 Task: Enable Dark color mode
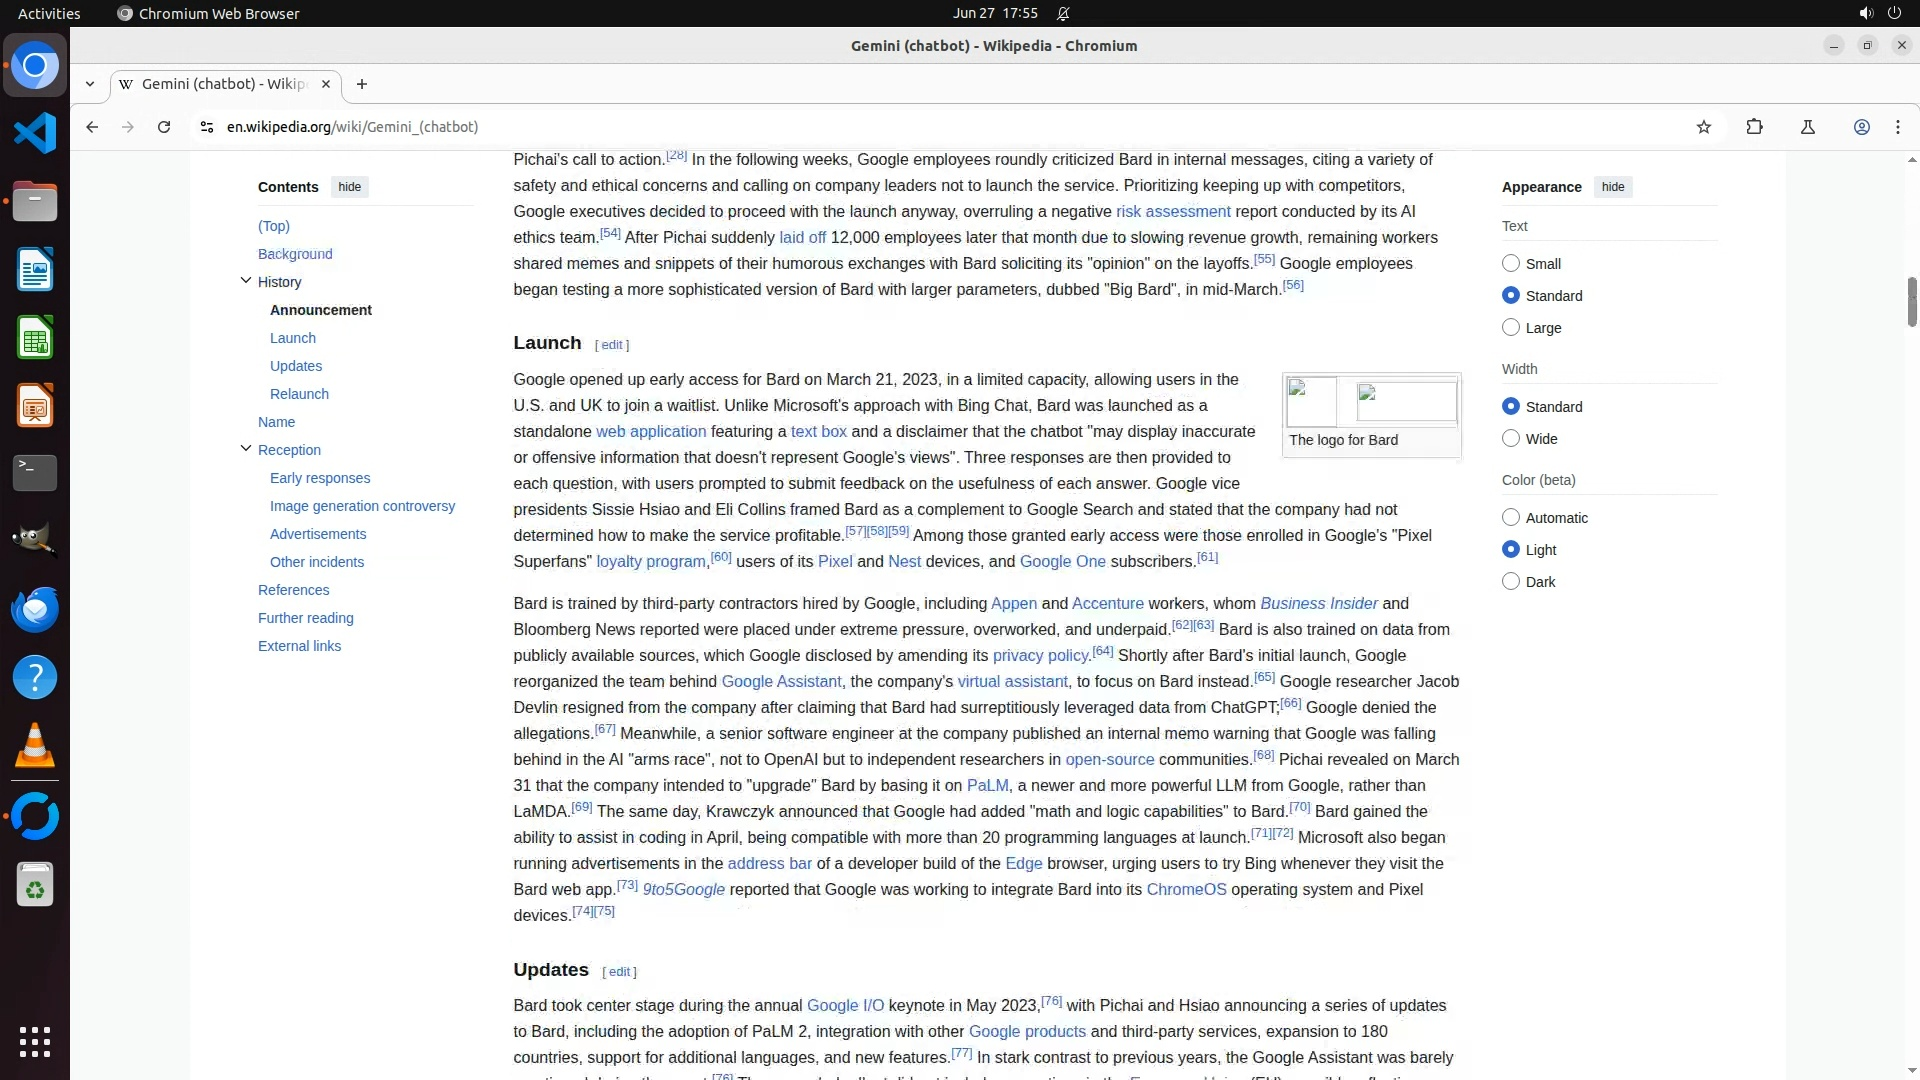point(1511,581)
